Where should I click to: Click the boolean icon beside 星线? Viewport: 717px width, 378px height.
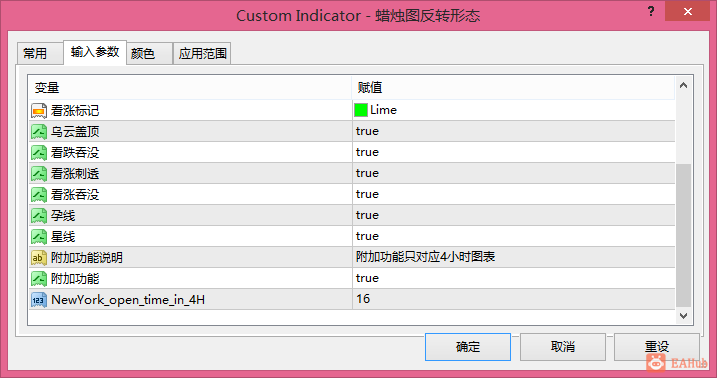(39, 237)
